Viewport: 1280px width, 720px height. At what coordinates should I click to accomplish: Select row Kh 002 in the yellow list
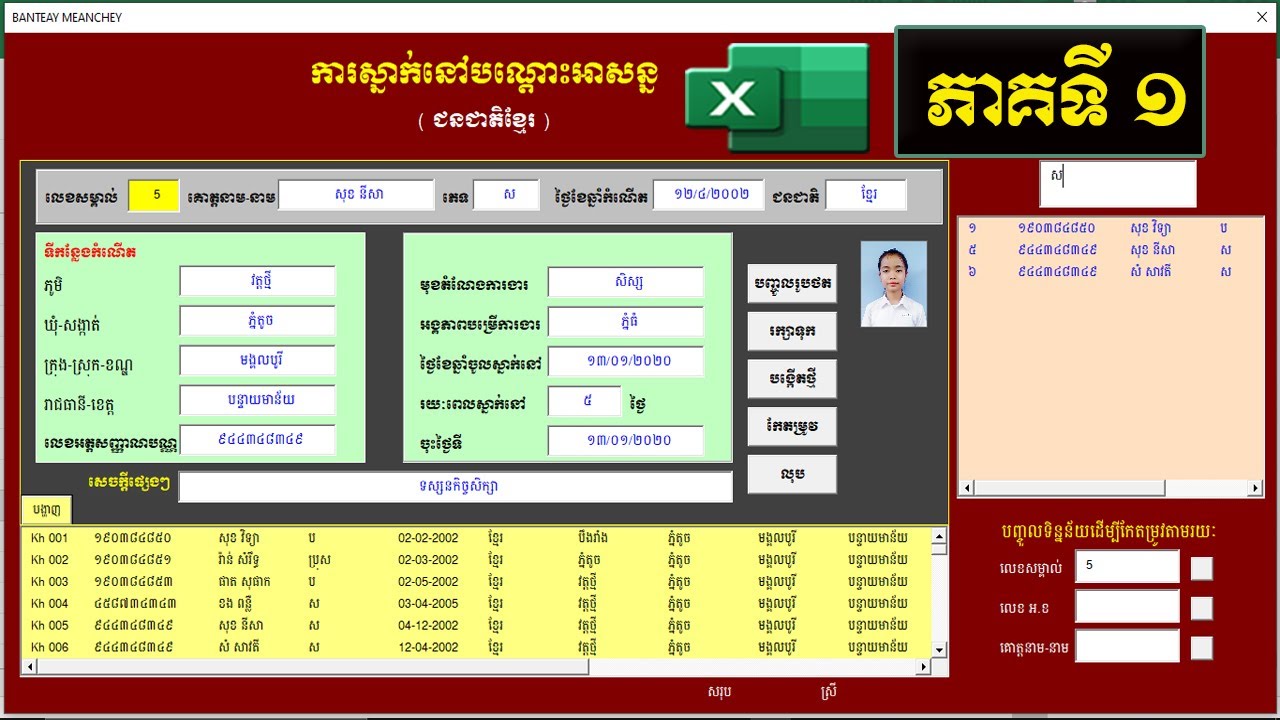[x=476, y=560]
